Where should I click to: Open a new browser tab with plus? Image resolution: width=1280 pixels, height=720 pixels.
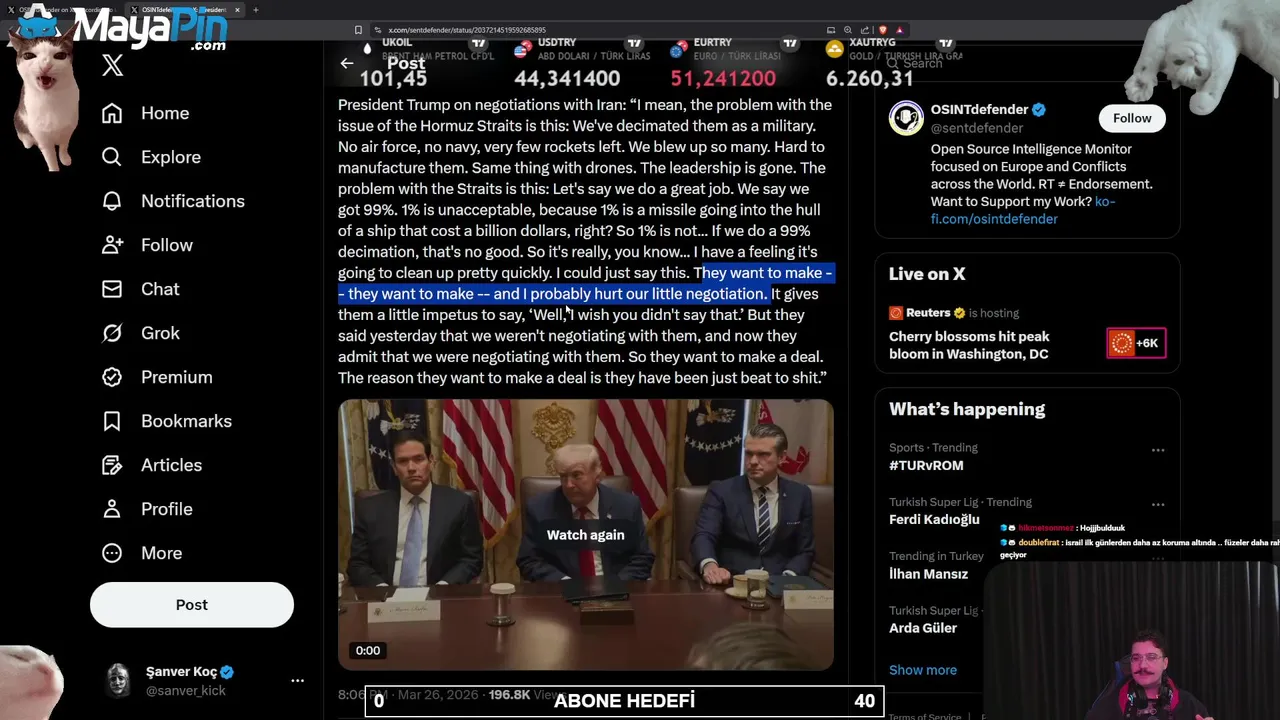pos(256,10)
